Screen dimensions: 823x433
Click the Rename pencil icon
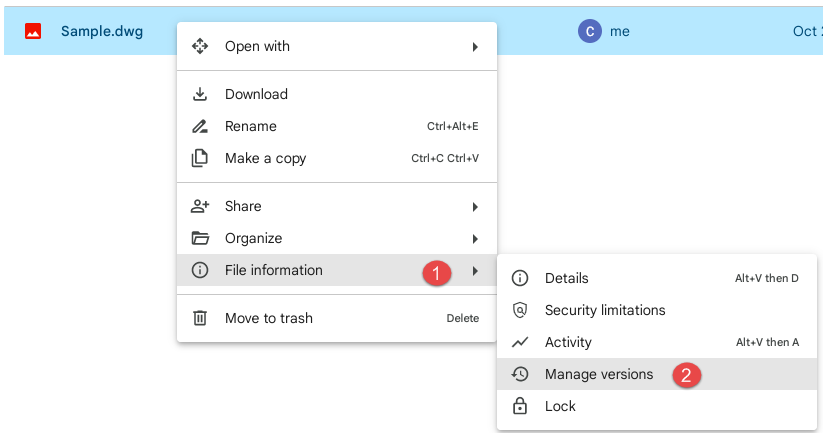199,126
